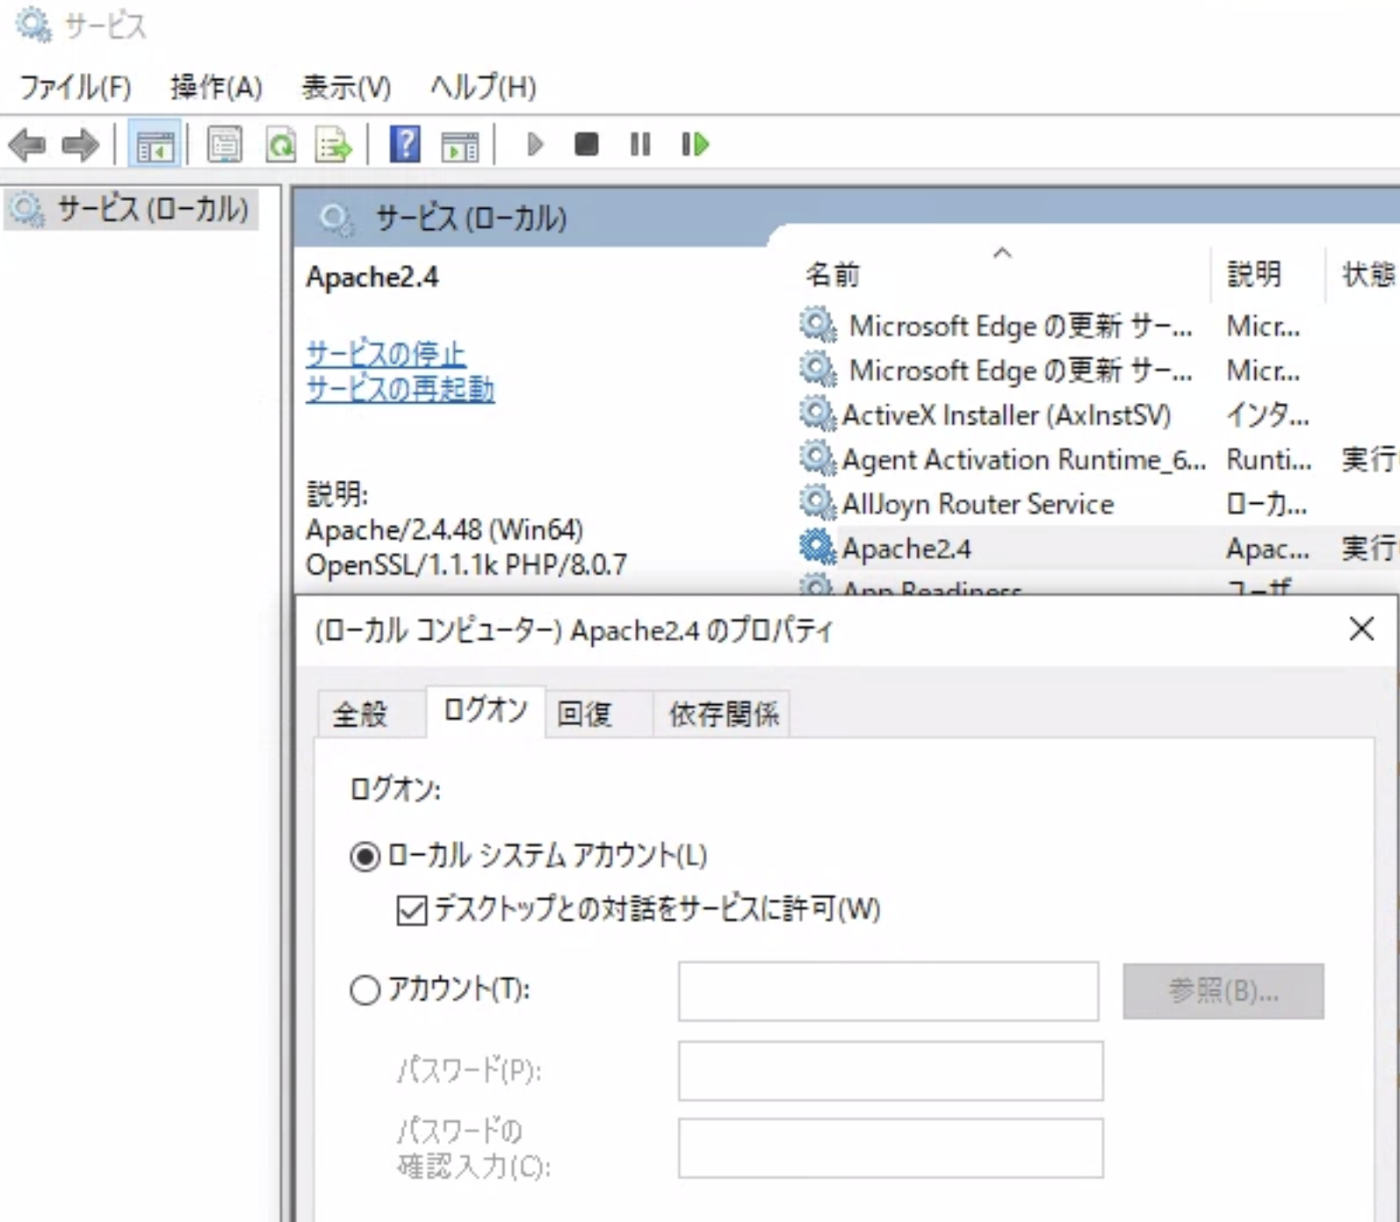The width and height of the screenshot is (1400, 1222).
Task: Click the Back arrow toolbar icon
Action: [27, 145]
